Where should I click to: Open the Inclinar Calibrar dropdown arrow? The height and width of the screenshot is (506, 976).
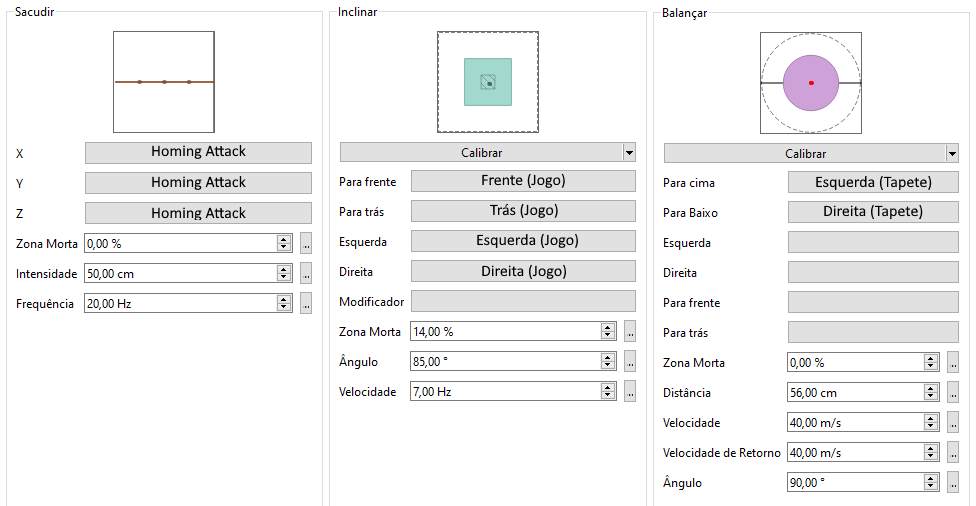[629, 153]
